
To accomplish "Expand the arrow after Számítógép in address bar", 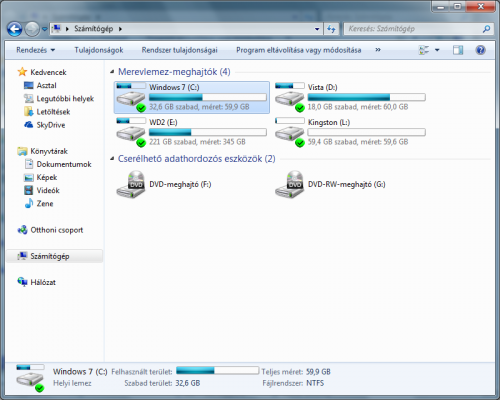I will tap(120, 29).
